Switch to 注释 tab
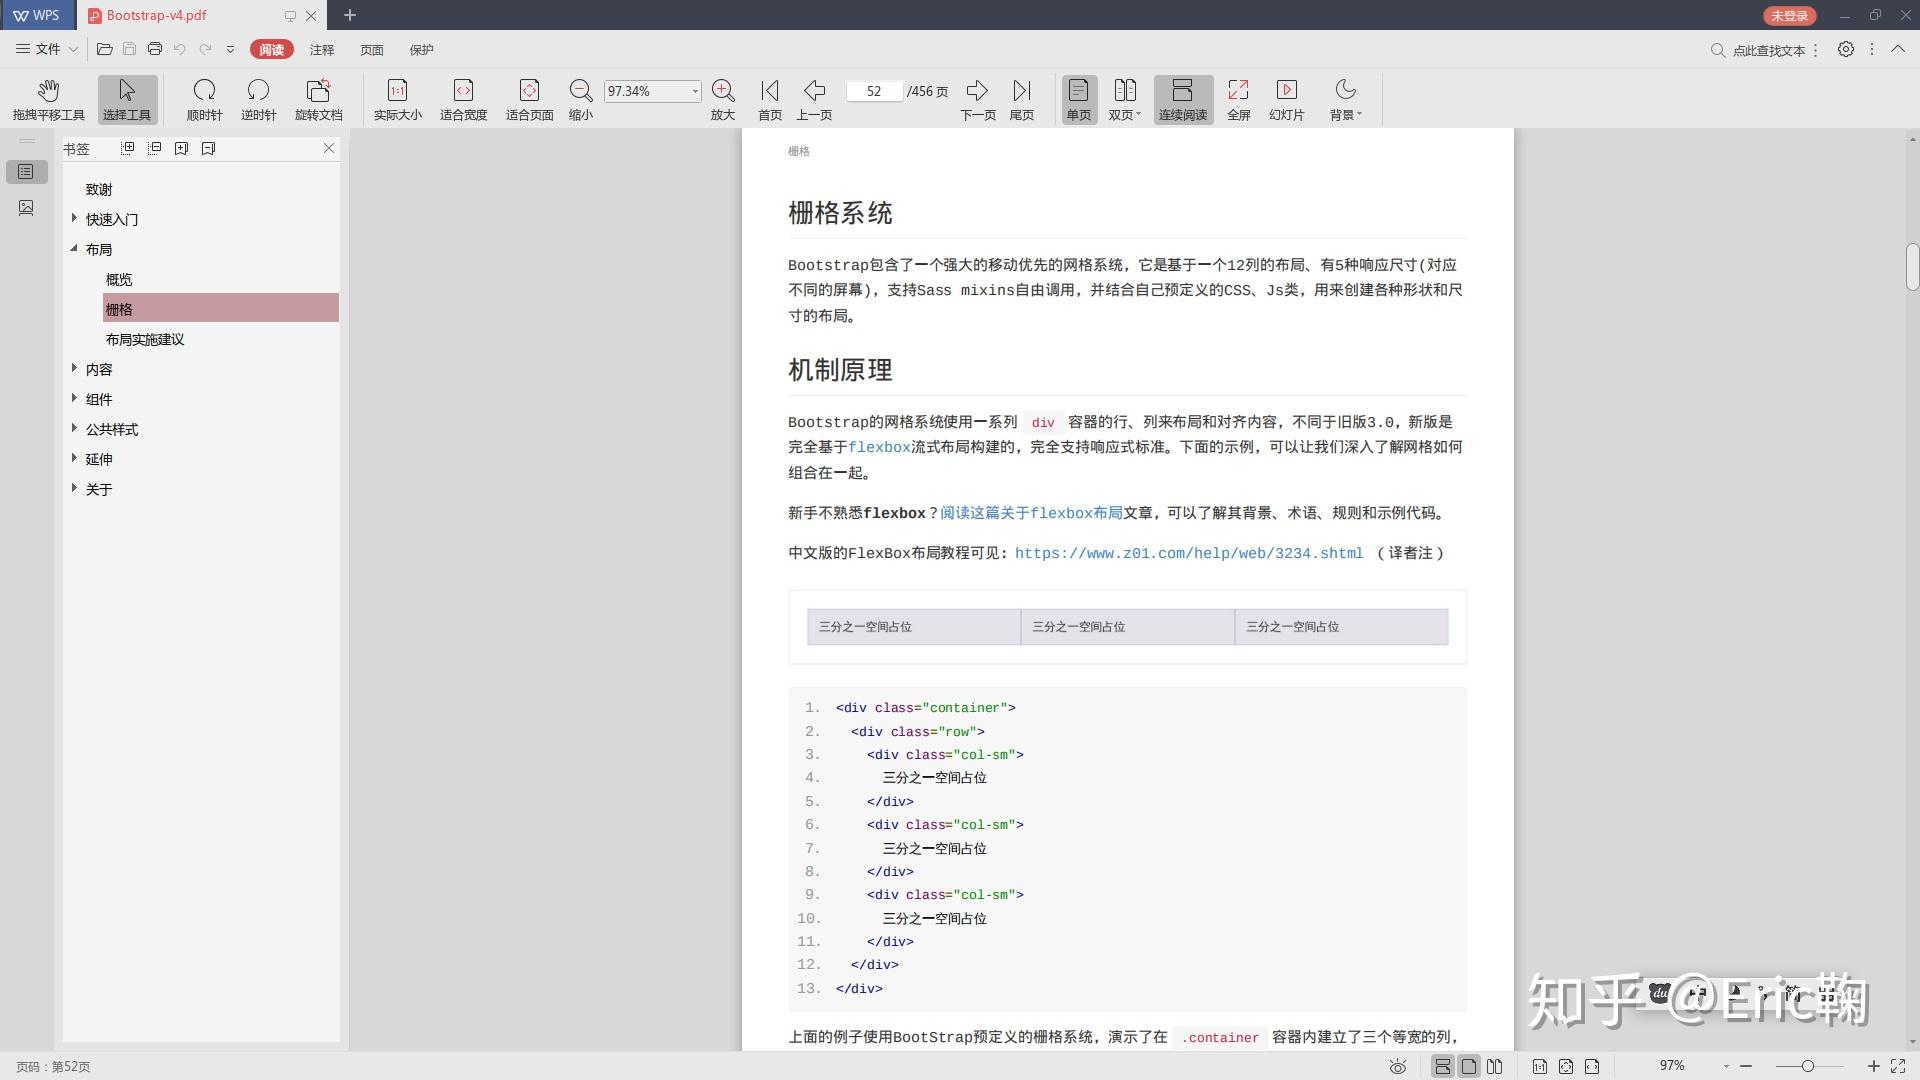This screenshot has height=1080, width=1920. pyautogui.click(x=322, y=49)
